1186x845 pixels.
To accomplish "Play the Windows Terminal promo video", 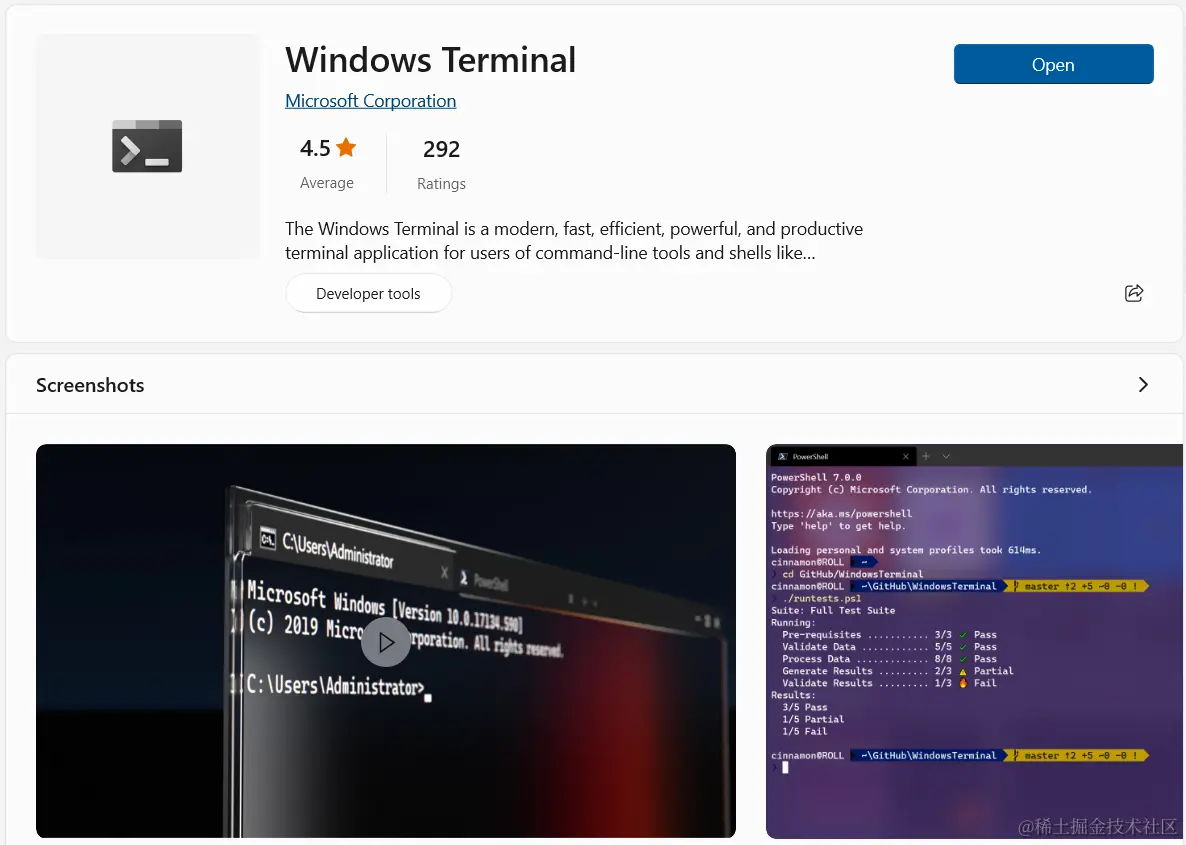I will [386, 642].
